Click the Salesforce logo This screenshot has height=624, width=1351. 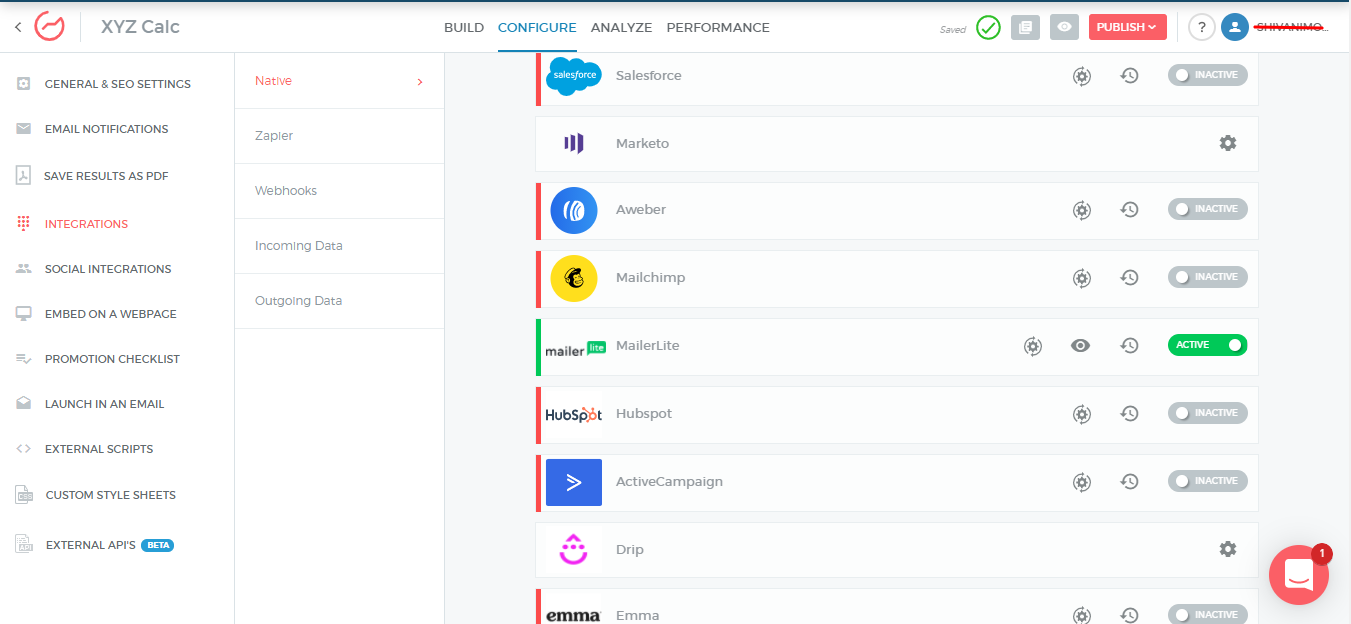(574, 76)
